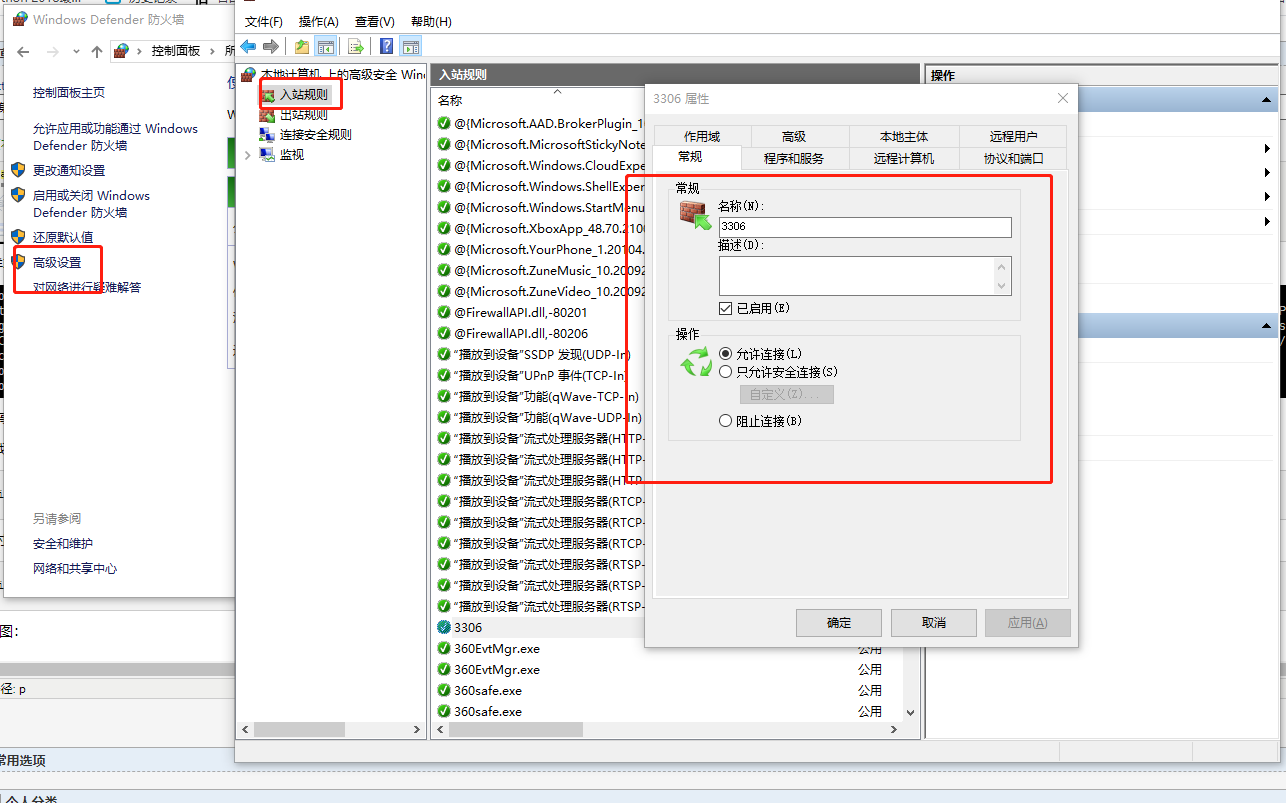Open the 远程计算机 tab
The width and height of the screenshot is (1286, 803).
904,158
